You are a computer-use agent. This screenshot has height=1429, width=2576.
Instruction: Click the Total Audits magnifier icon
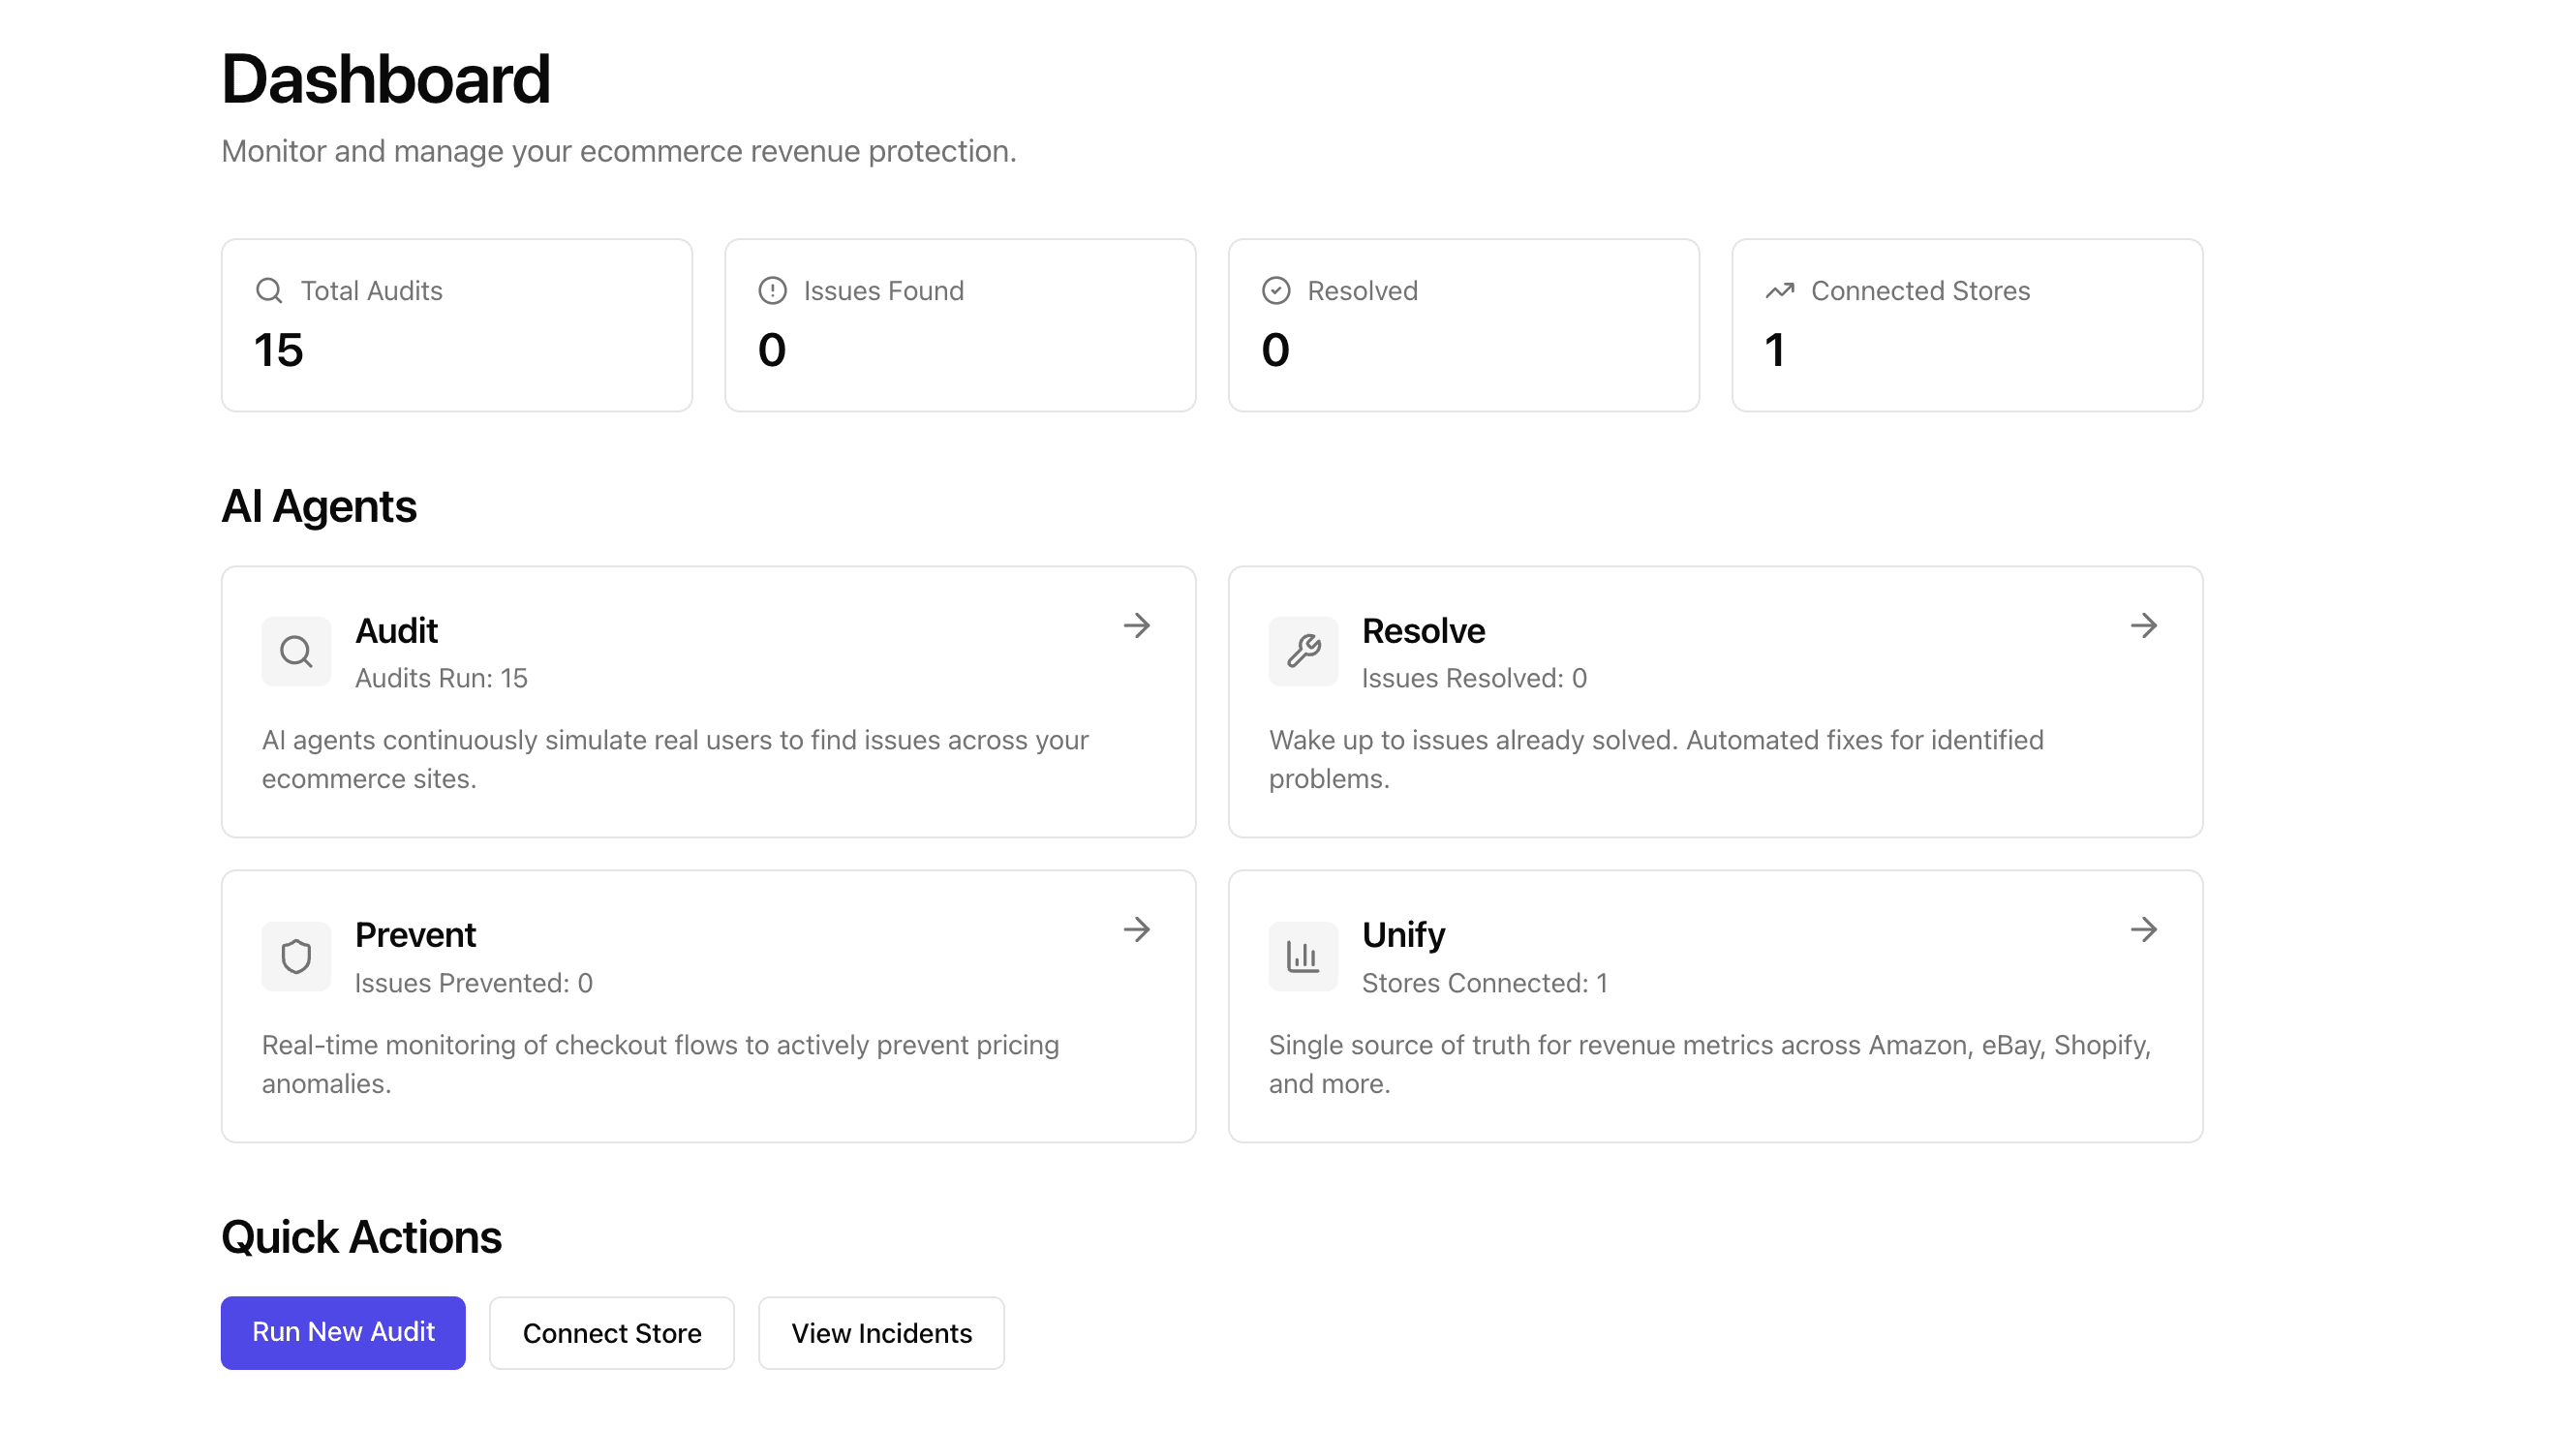pos(268,290)
